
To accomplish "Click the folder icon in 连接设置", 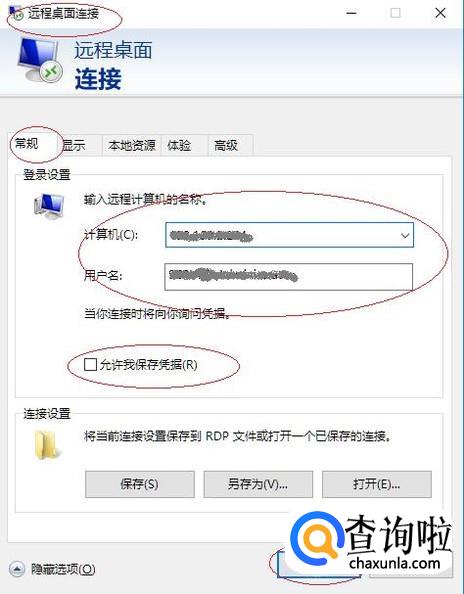I will (47, 445).
